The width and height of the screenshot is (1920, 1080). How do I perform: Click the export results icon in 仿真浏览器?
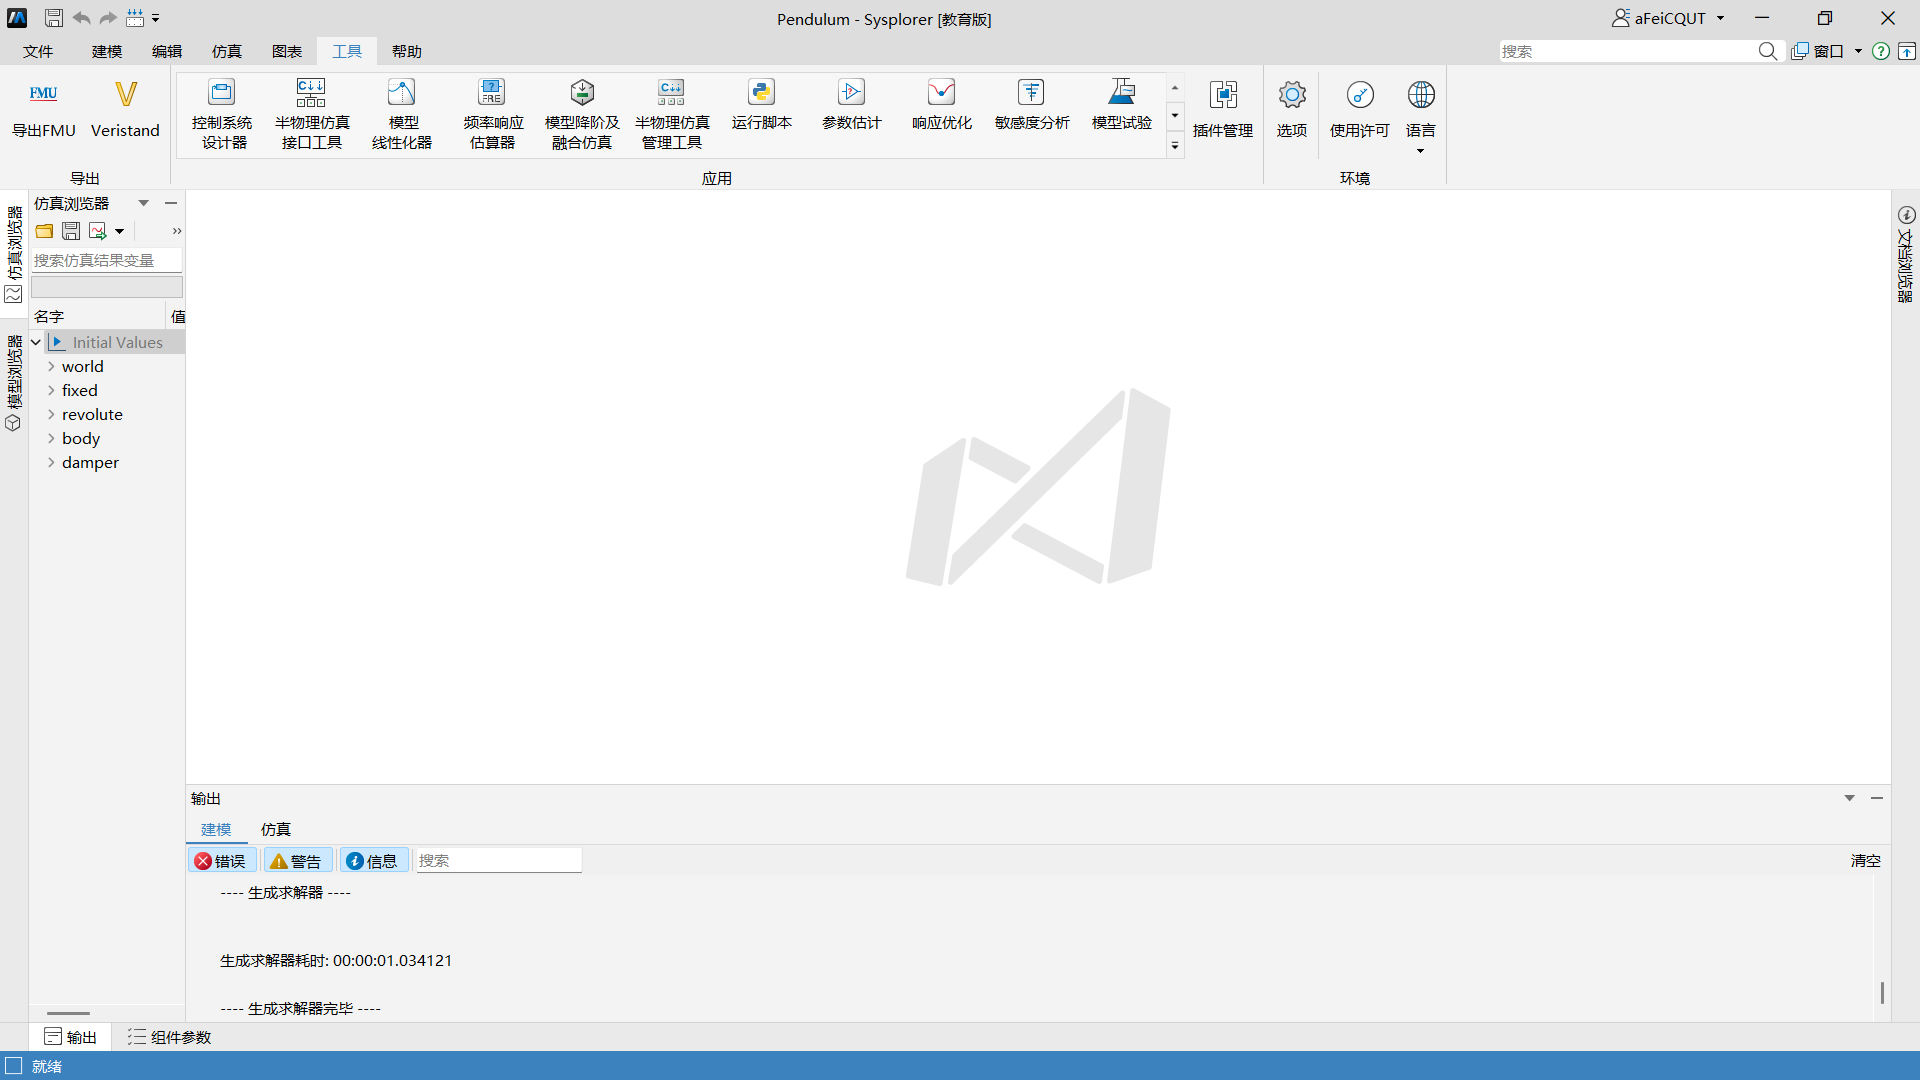click(97, 231)
